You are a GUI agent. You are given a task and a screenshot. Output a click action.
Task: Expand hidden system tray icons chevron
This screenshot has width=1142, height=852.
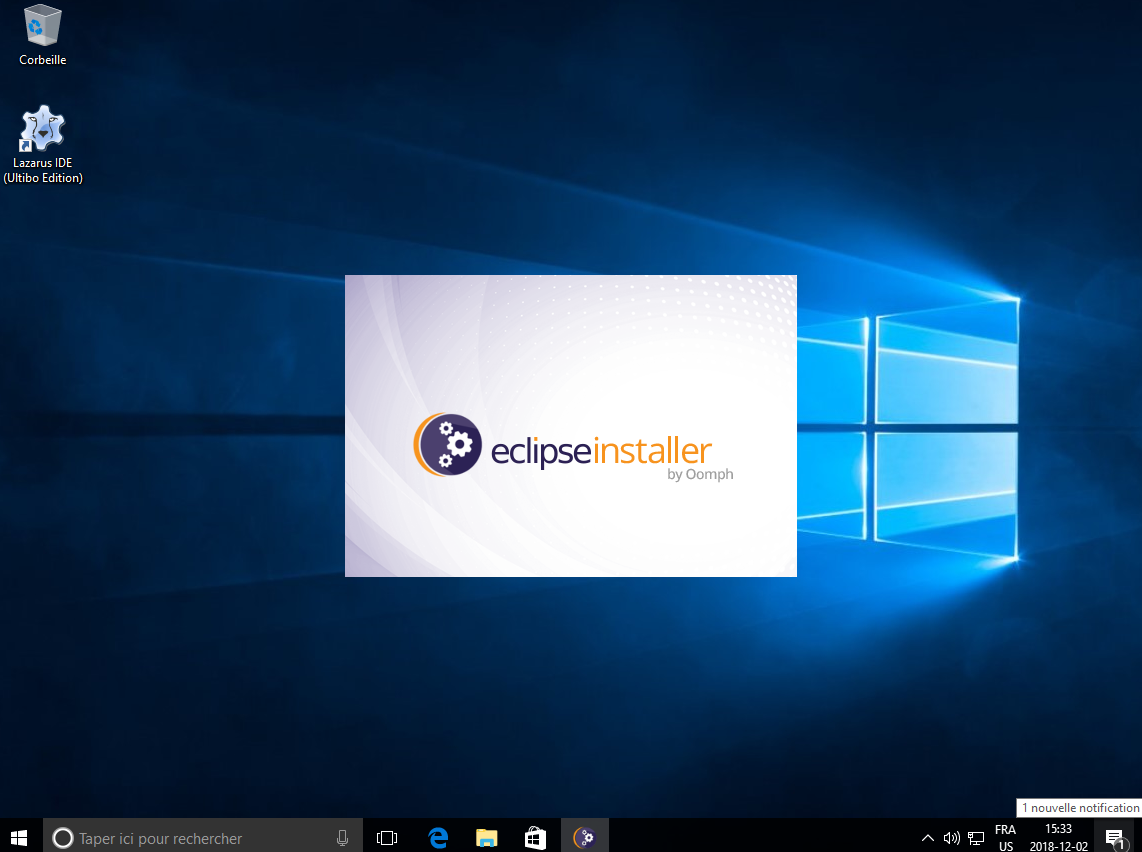(x=928, y=838)
